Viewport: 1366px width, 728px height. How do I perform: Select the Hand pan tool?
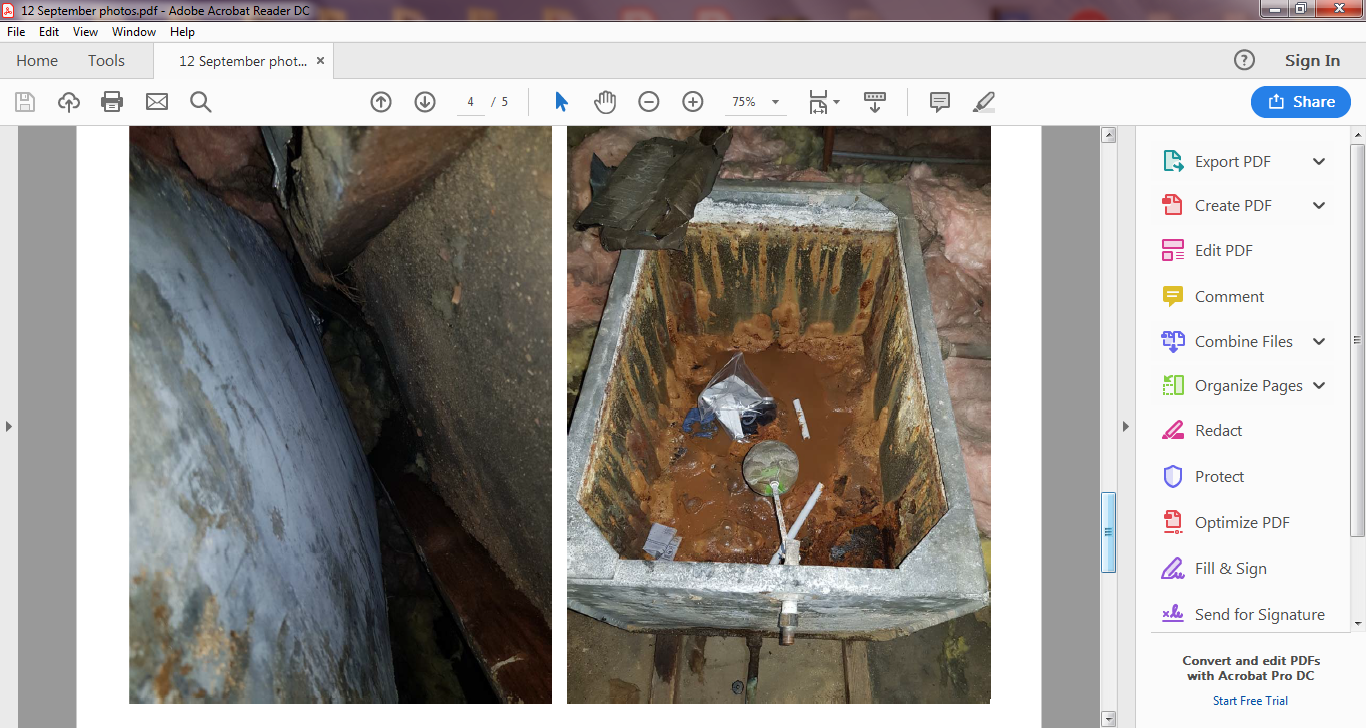605,102
